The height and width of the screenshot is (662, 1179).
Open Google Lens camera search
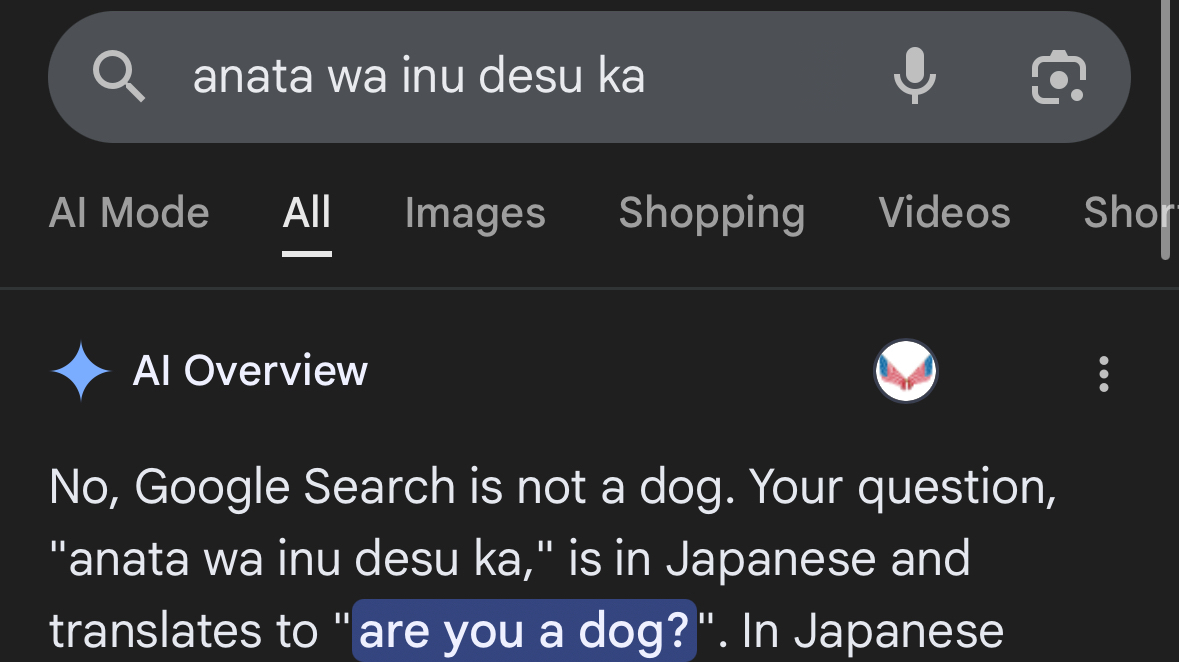(1058, 77)
